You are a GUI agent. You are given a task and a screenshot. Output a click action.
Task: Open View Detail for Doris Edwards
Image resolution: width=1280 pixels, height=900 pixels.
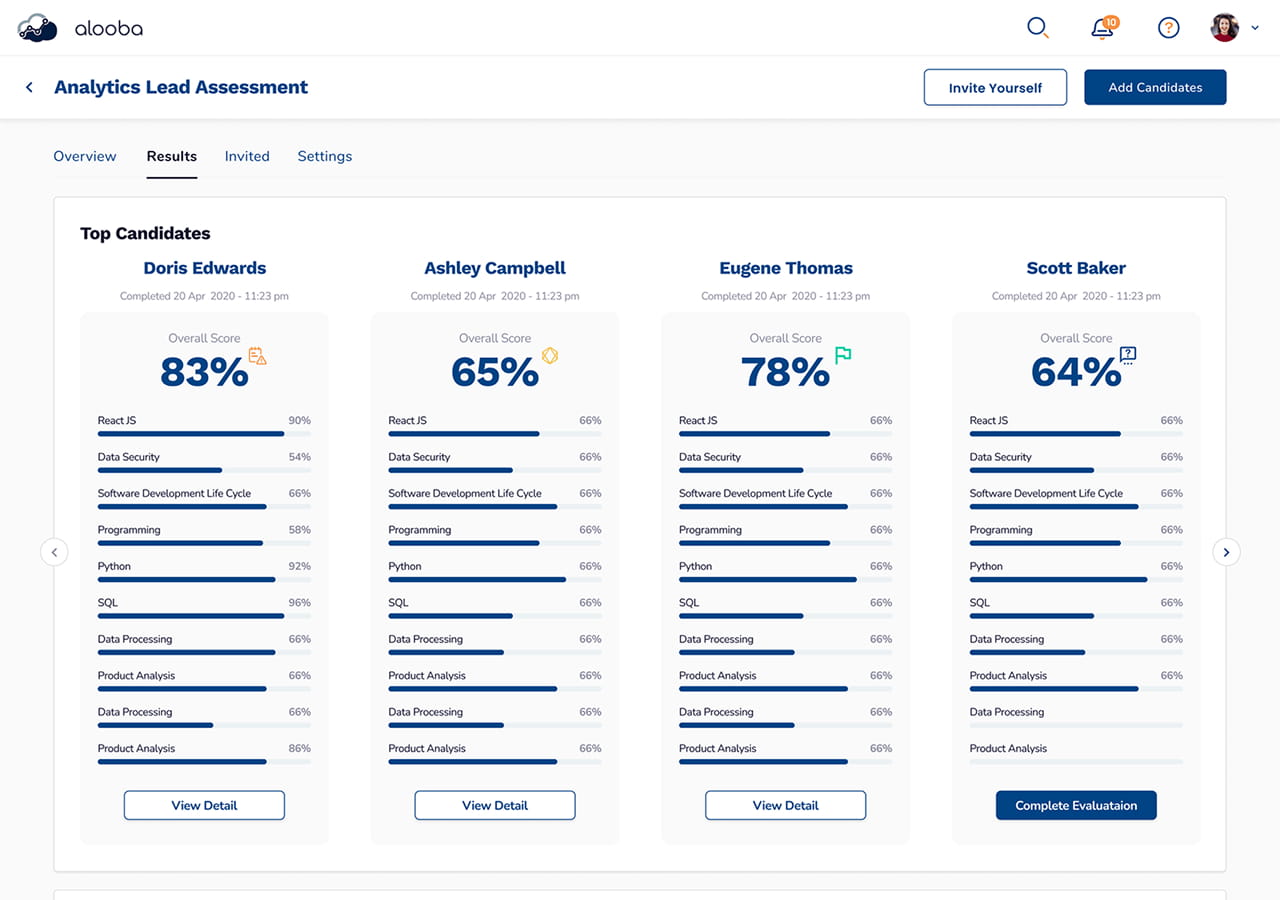[204, 805]
